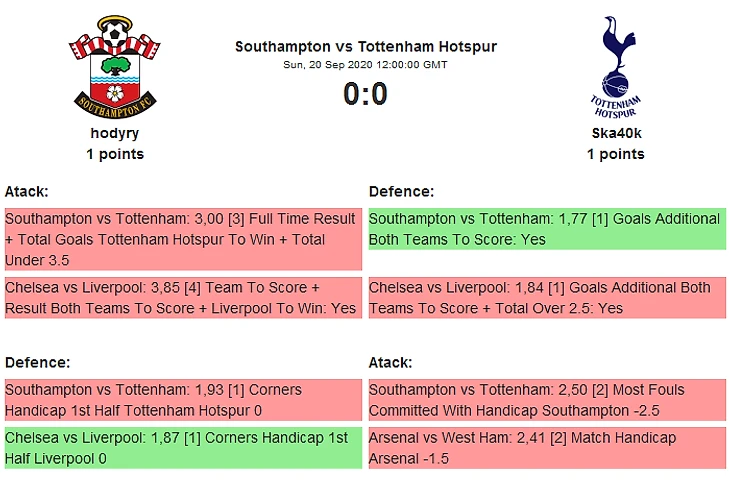Viewport: 730px width, 480px height.
Task: Open the hodyry player name
Action: tap(115, 133)
